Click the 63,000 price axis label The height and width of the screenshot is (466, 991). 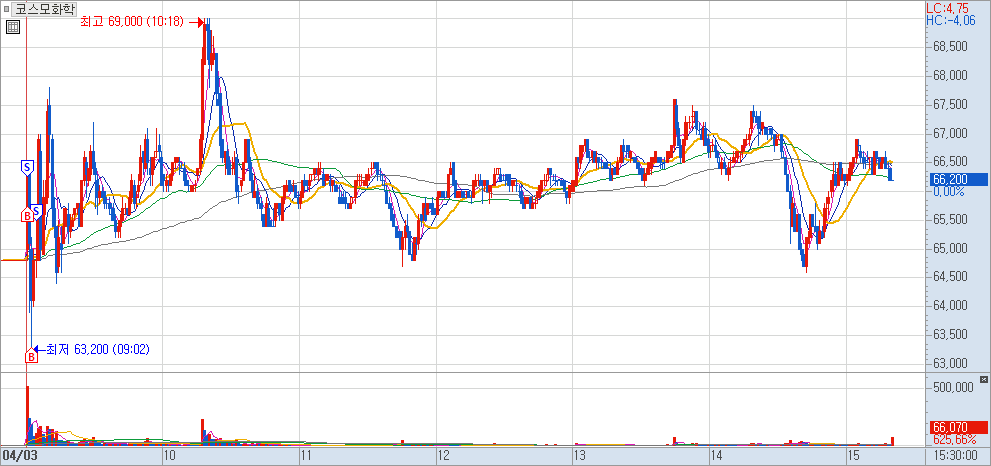click(x=950, y=364)
